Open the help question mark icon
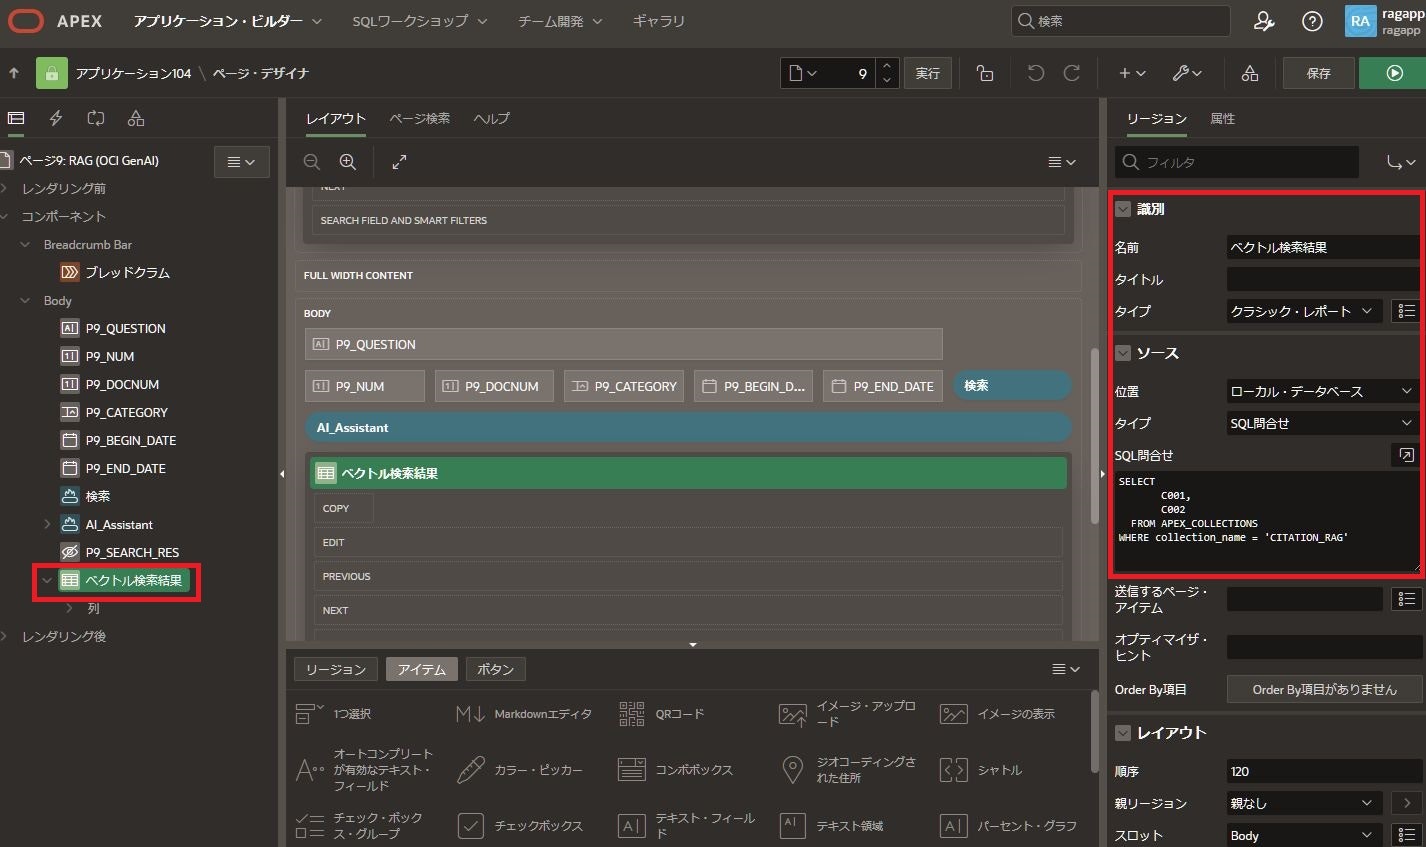The height and width of the screenshot is (847, 1426). pos(1312,21)
